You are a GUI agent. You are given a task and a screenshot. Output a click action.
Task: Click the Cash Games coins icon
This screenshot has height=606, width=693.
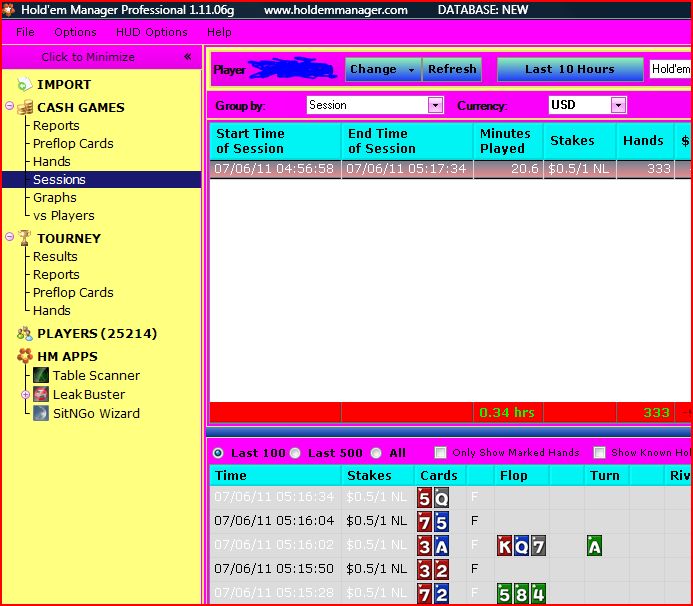[x=25, y=107]
